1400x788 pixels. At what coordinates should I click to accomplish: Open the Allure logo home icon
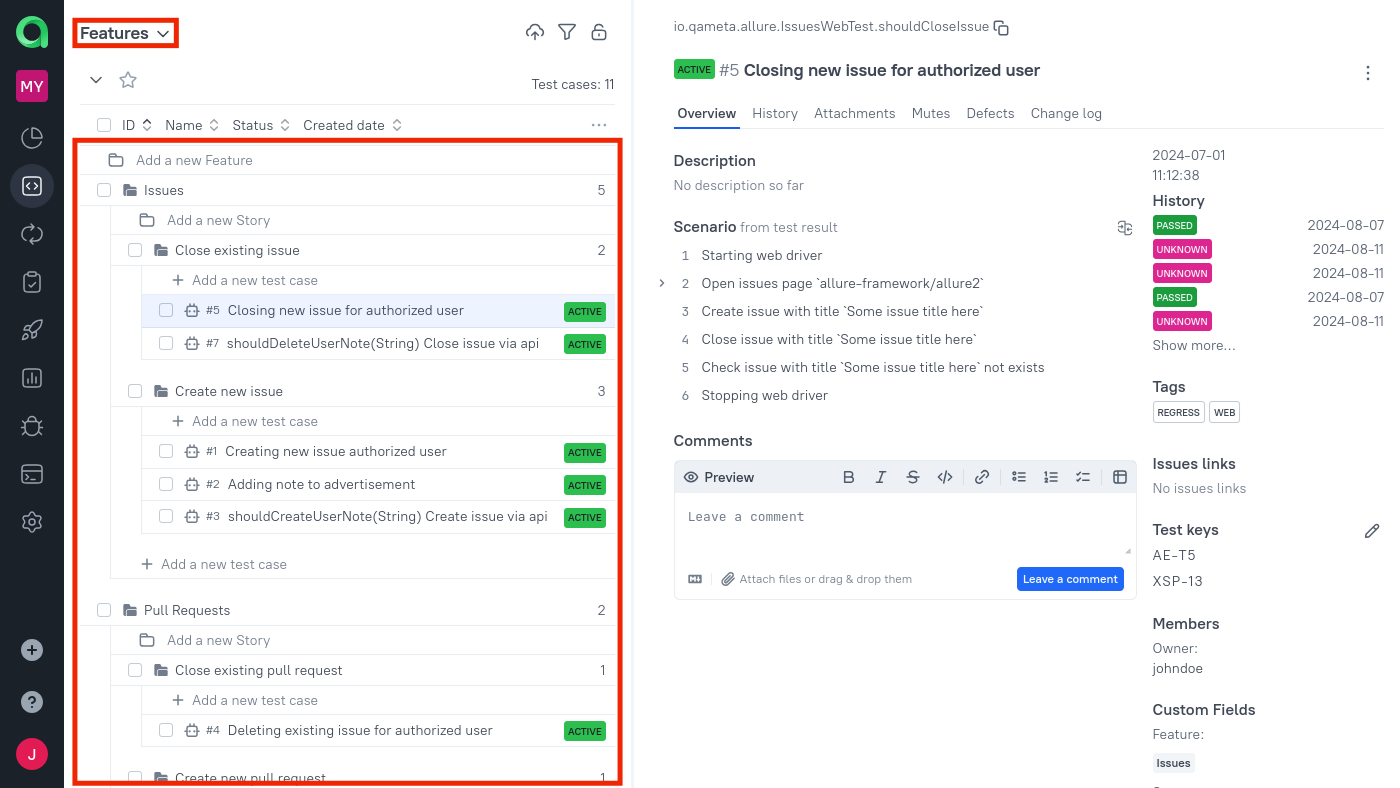(x=32, y=33)
